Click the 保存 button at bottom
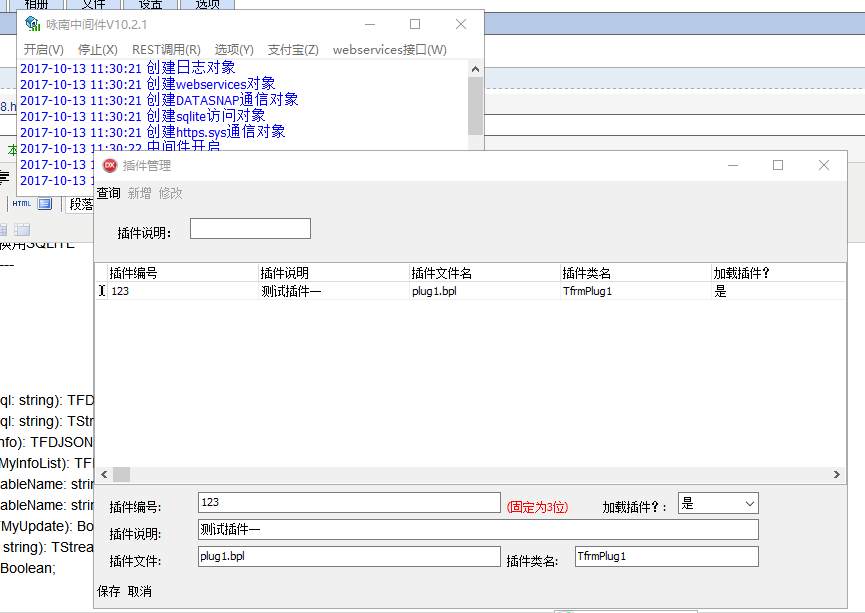Viewport: 865px width, 613px height. pos(109,591)
